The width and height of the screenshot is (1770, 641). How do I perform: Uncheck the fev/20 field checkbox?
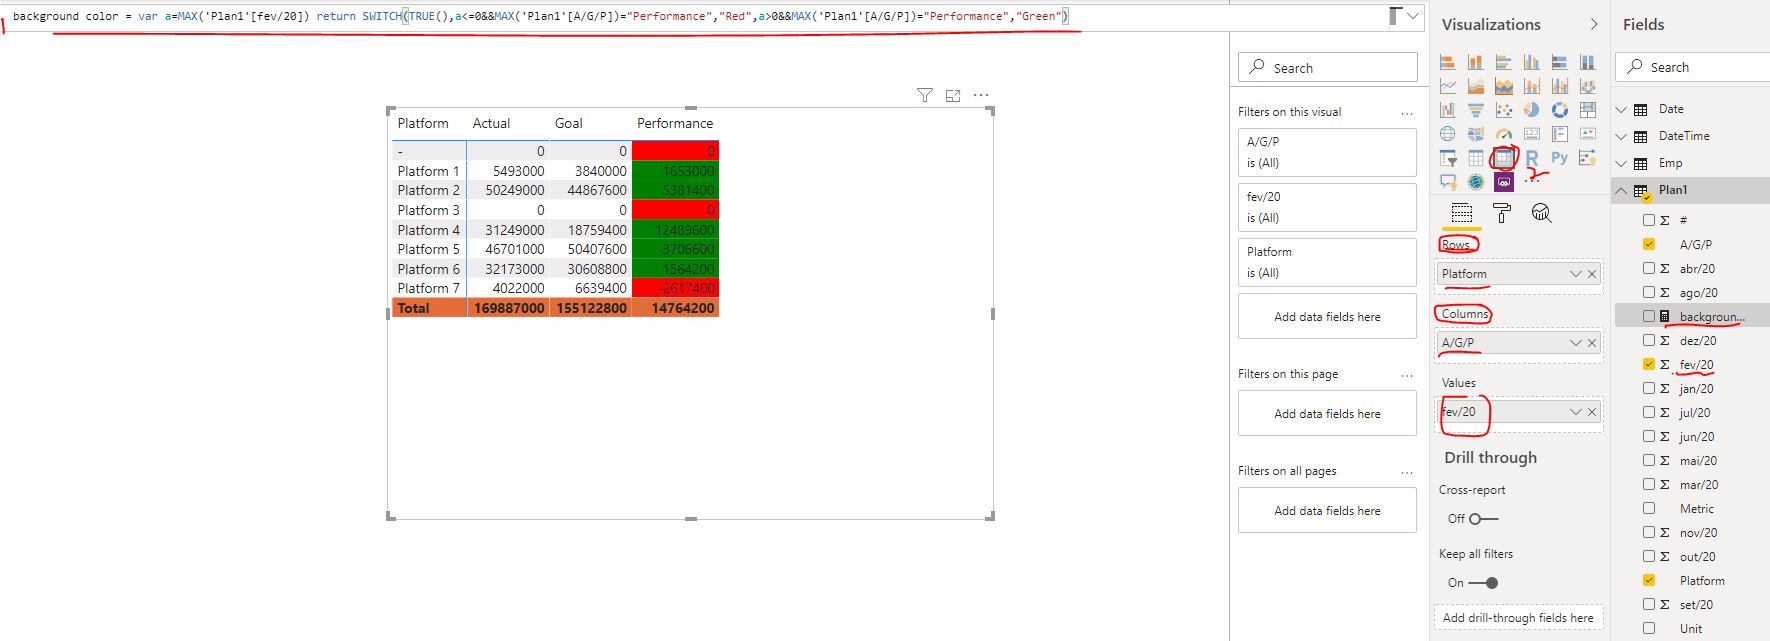point(1649,364)
